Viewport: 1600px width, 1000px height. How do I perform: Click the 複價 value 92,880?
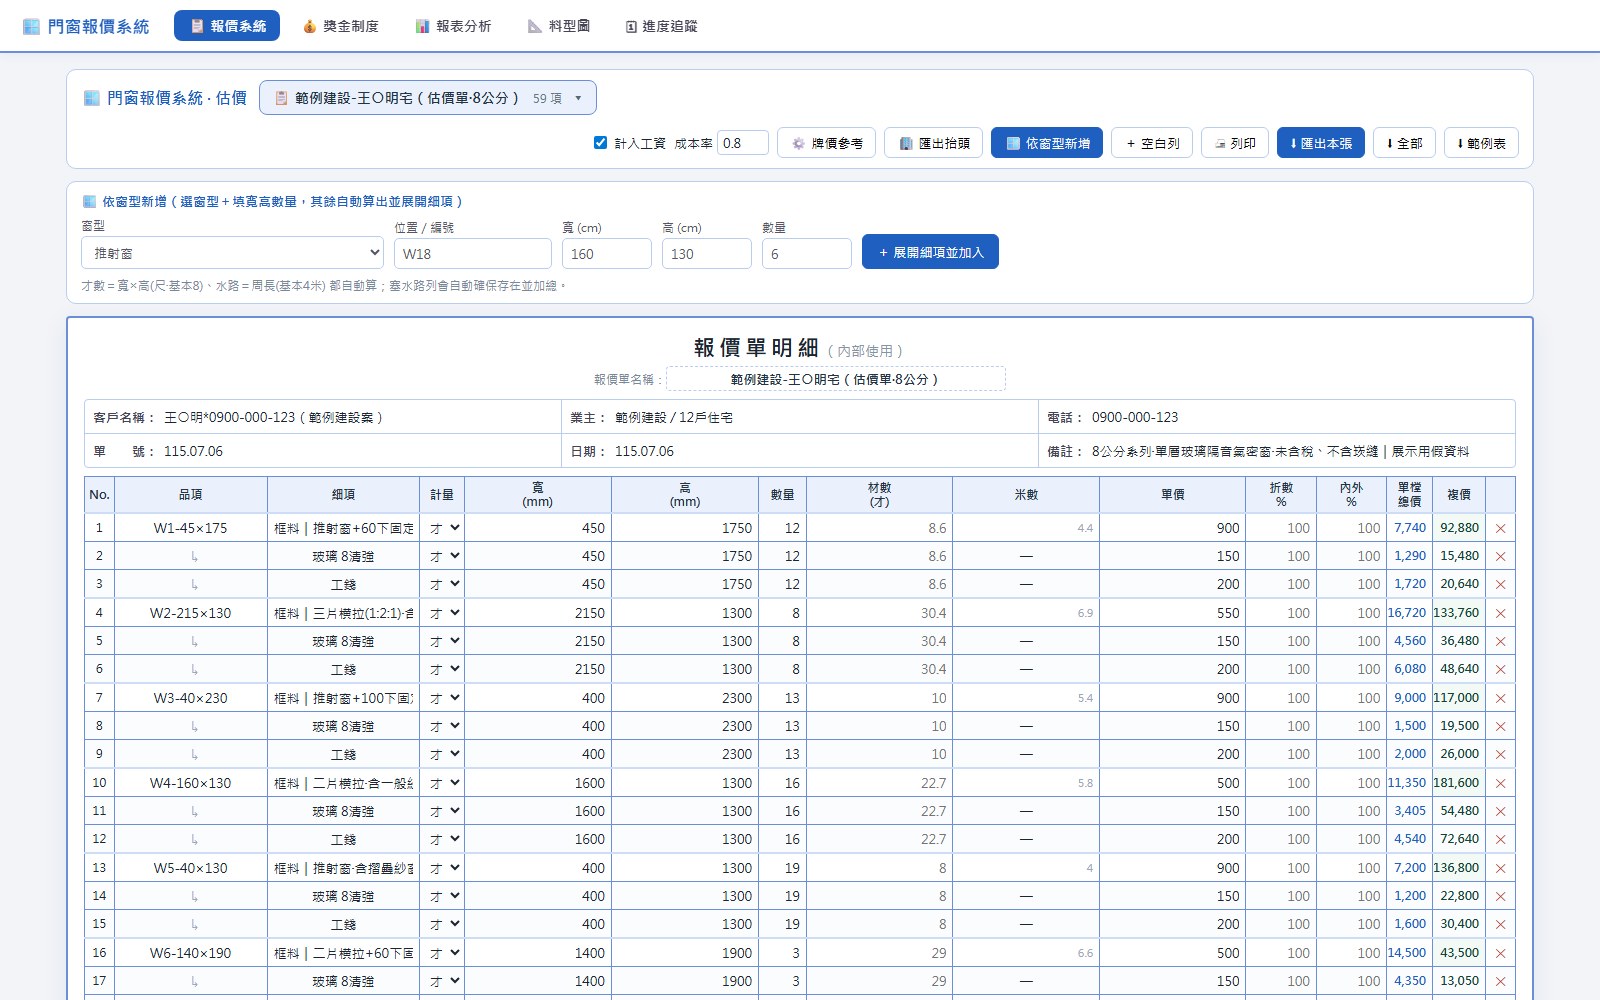coord(1459,528)
